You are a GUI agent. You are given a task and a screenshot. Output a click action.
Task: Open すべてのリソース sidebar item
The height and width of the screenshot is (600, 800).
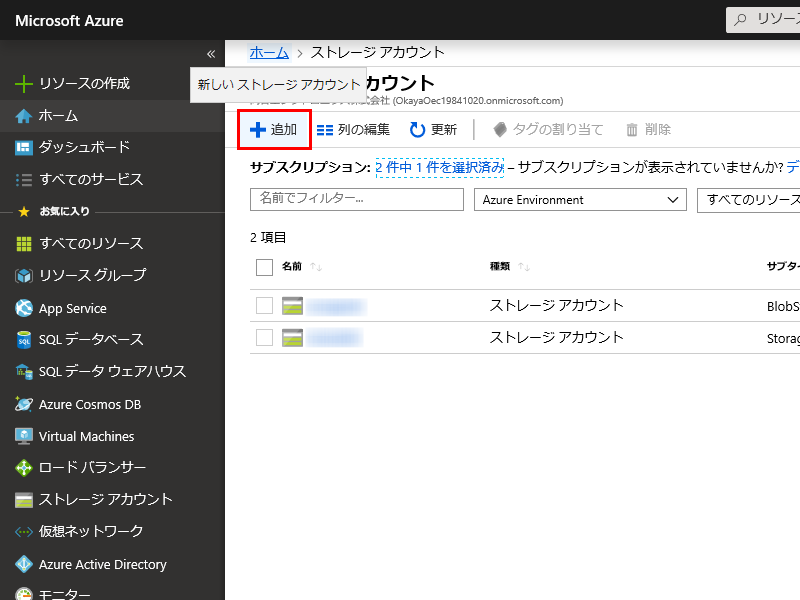point(91,244)
